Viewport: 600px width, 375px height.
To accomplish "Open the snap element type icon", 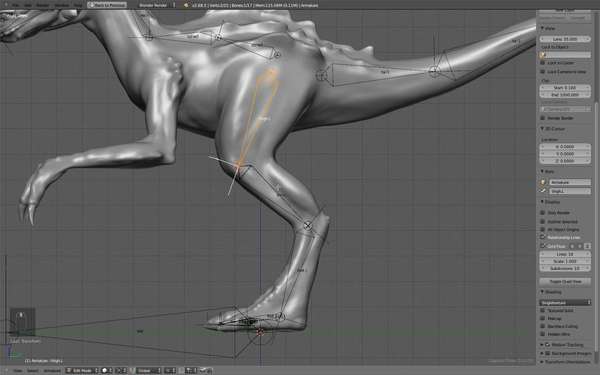I will (191, 370).
